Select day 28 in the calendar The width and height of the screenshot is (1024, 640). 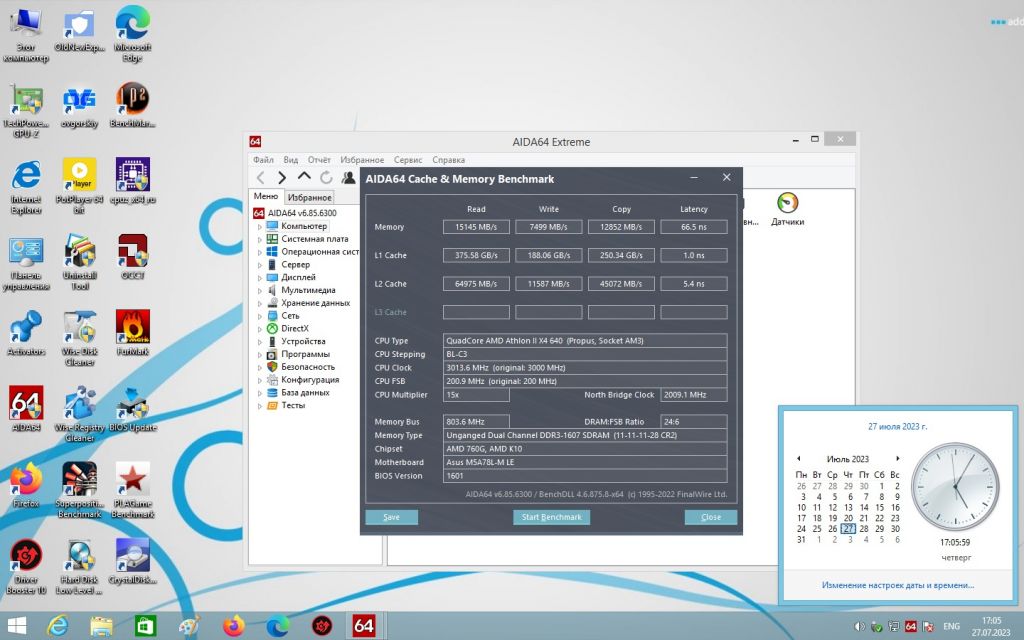[863, 528]
